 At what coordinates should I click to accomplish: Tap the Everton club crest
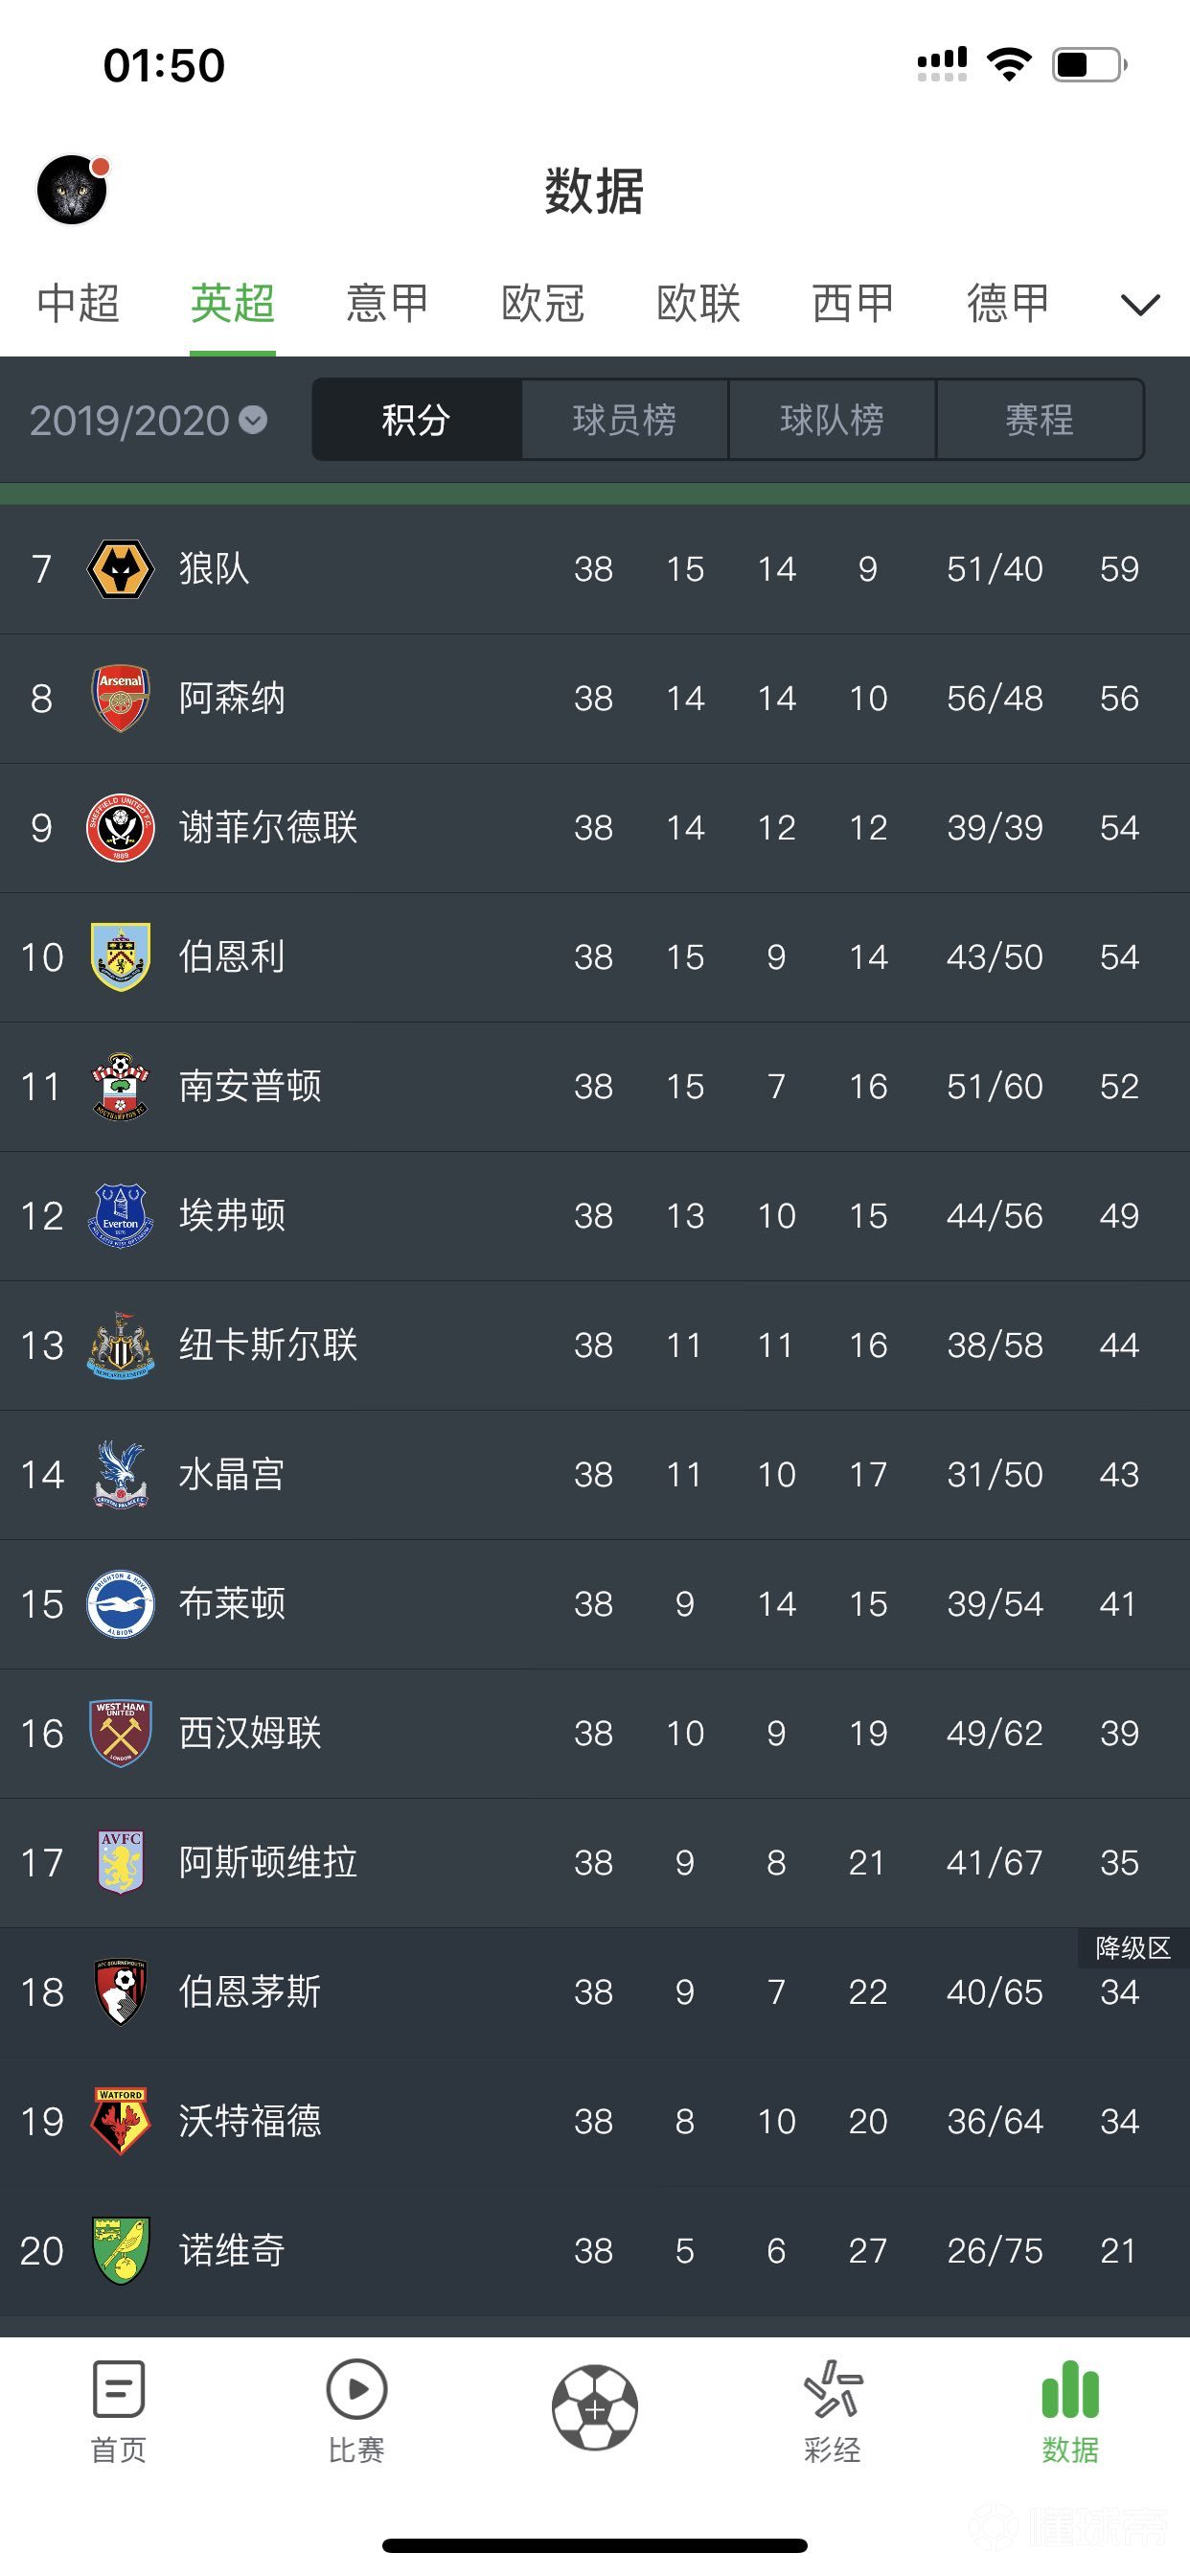[120, 1216]
